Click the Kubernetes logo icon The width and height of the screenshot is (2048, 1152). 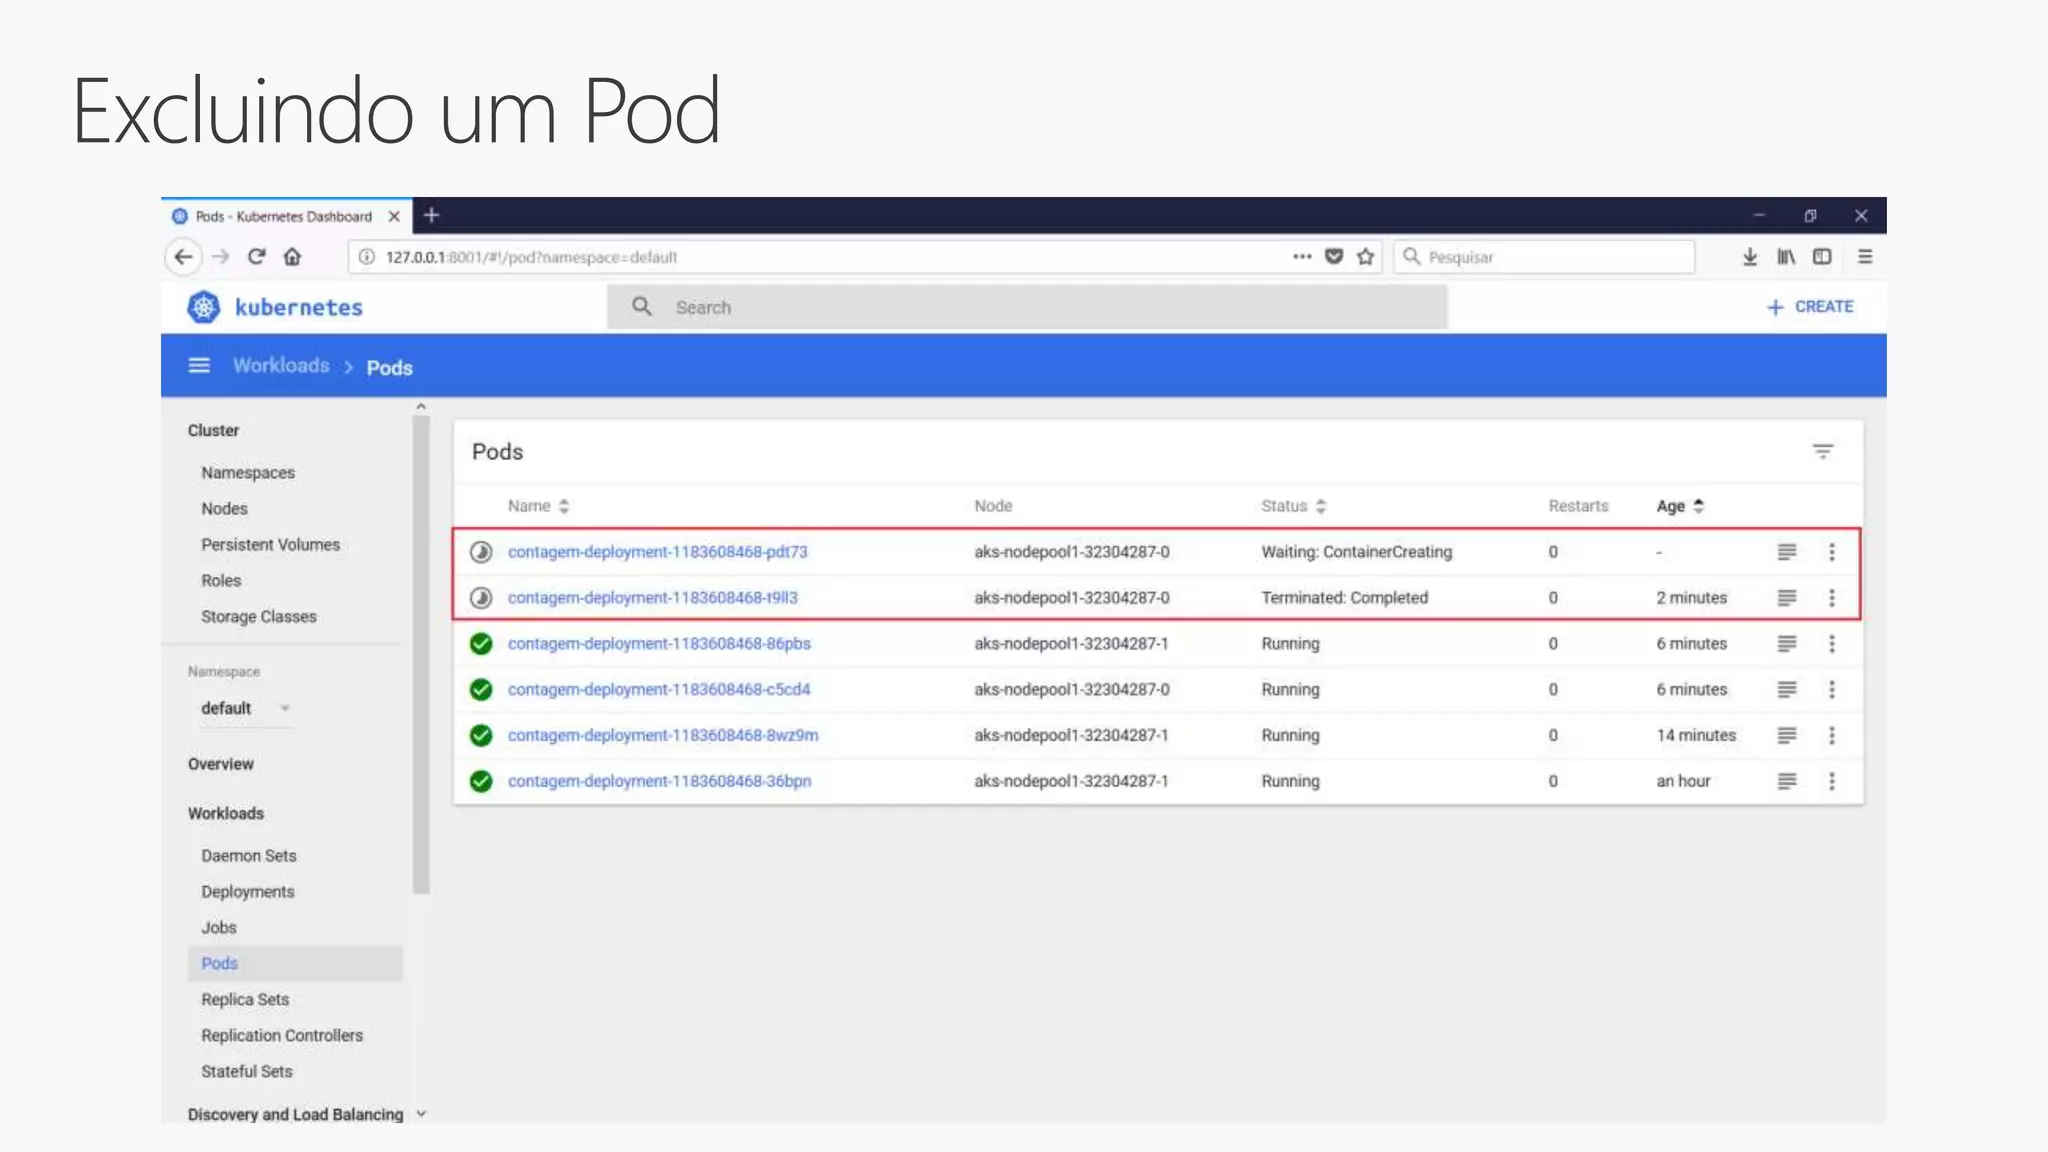pos(204,307)
